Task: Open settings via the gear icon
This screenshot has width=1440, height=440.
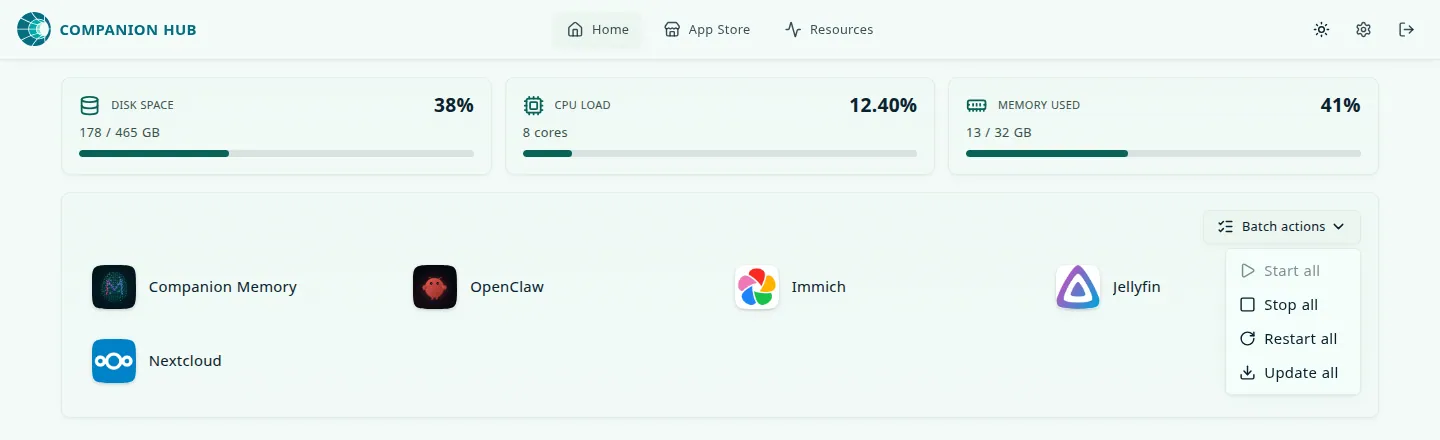Action: (1364, 30)
